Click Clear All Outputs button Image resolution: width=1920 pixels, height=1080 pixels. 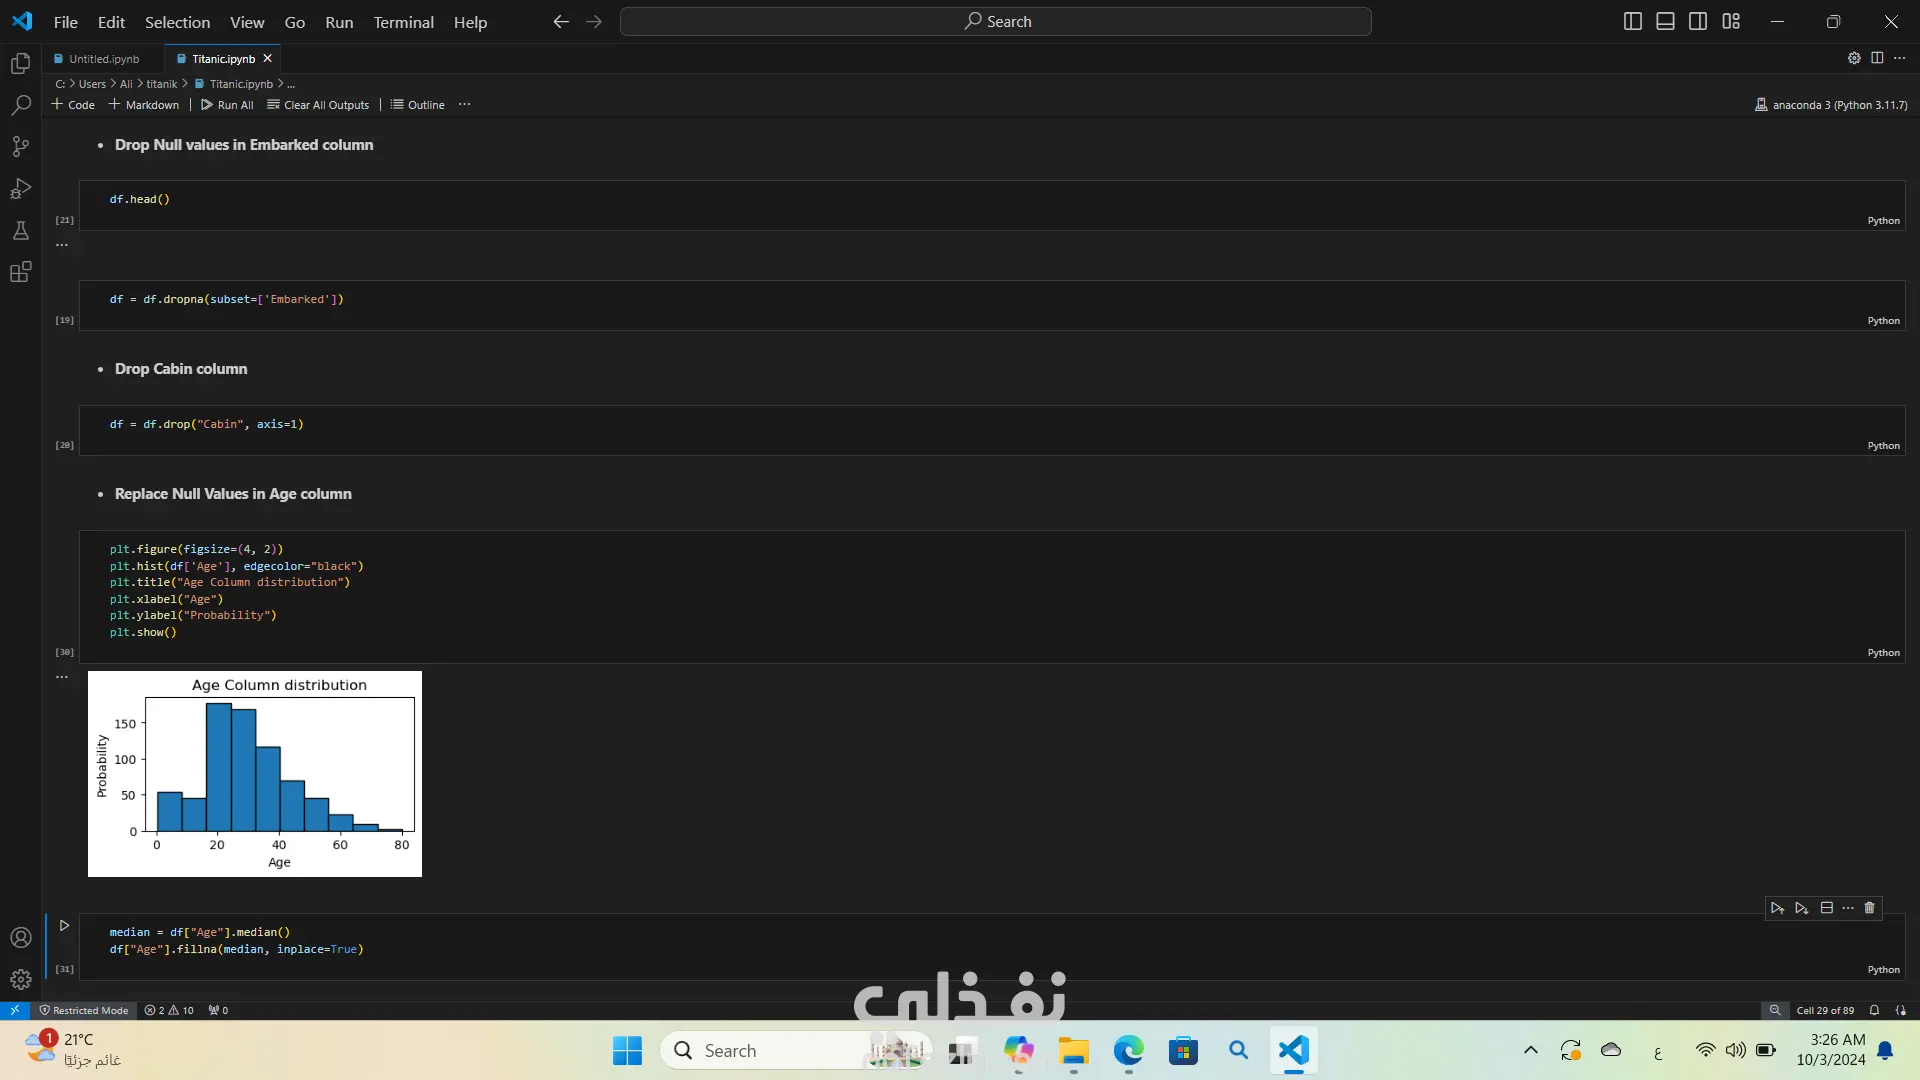pos(318,105)
